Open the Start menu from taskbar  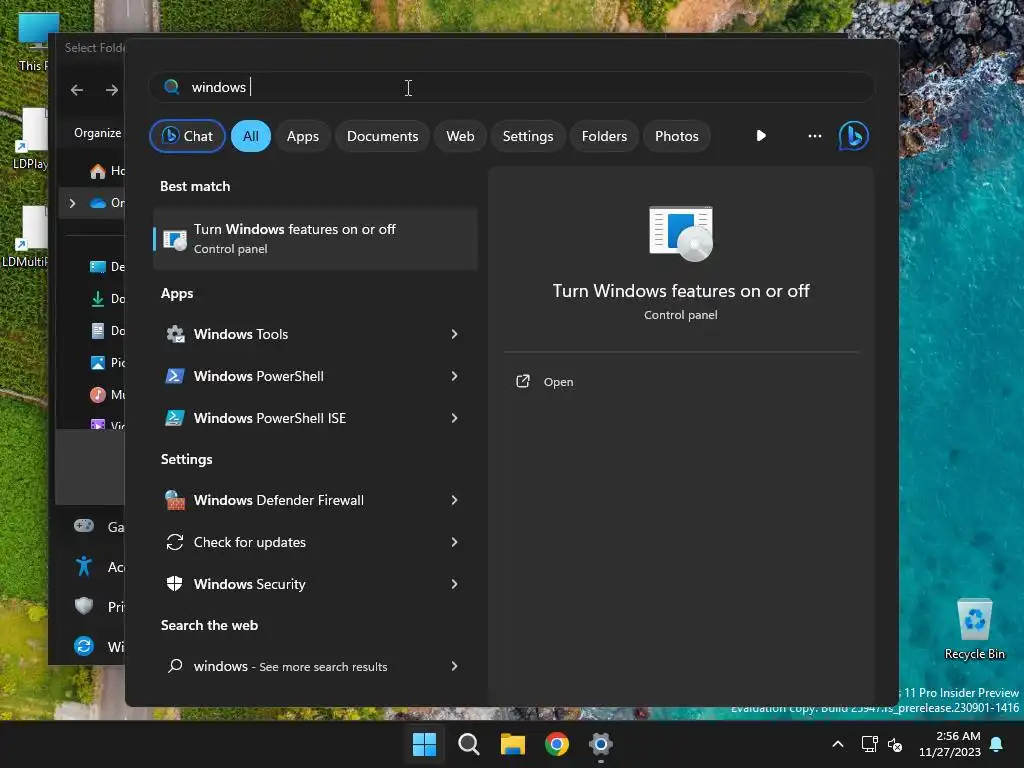(424, 744)
